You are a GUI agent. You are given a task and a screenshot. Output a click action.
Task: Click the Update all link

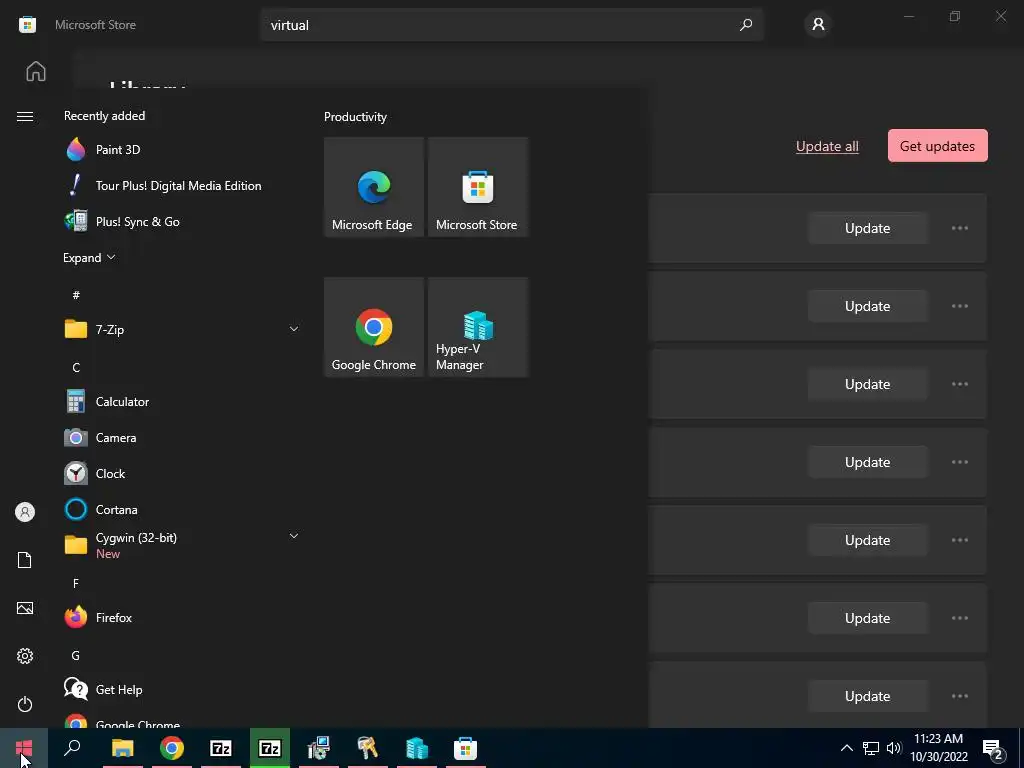pos(827,146)
